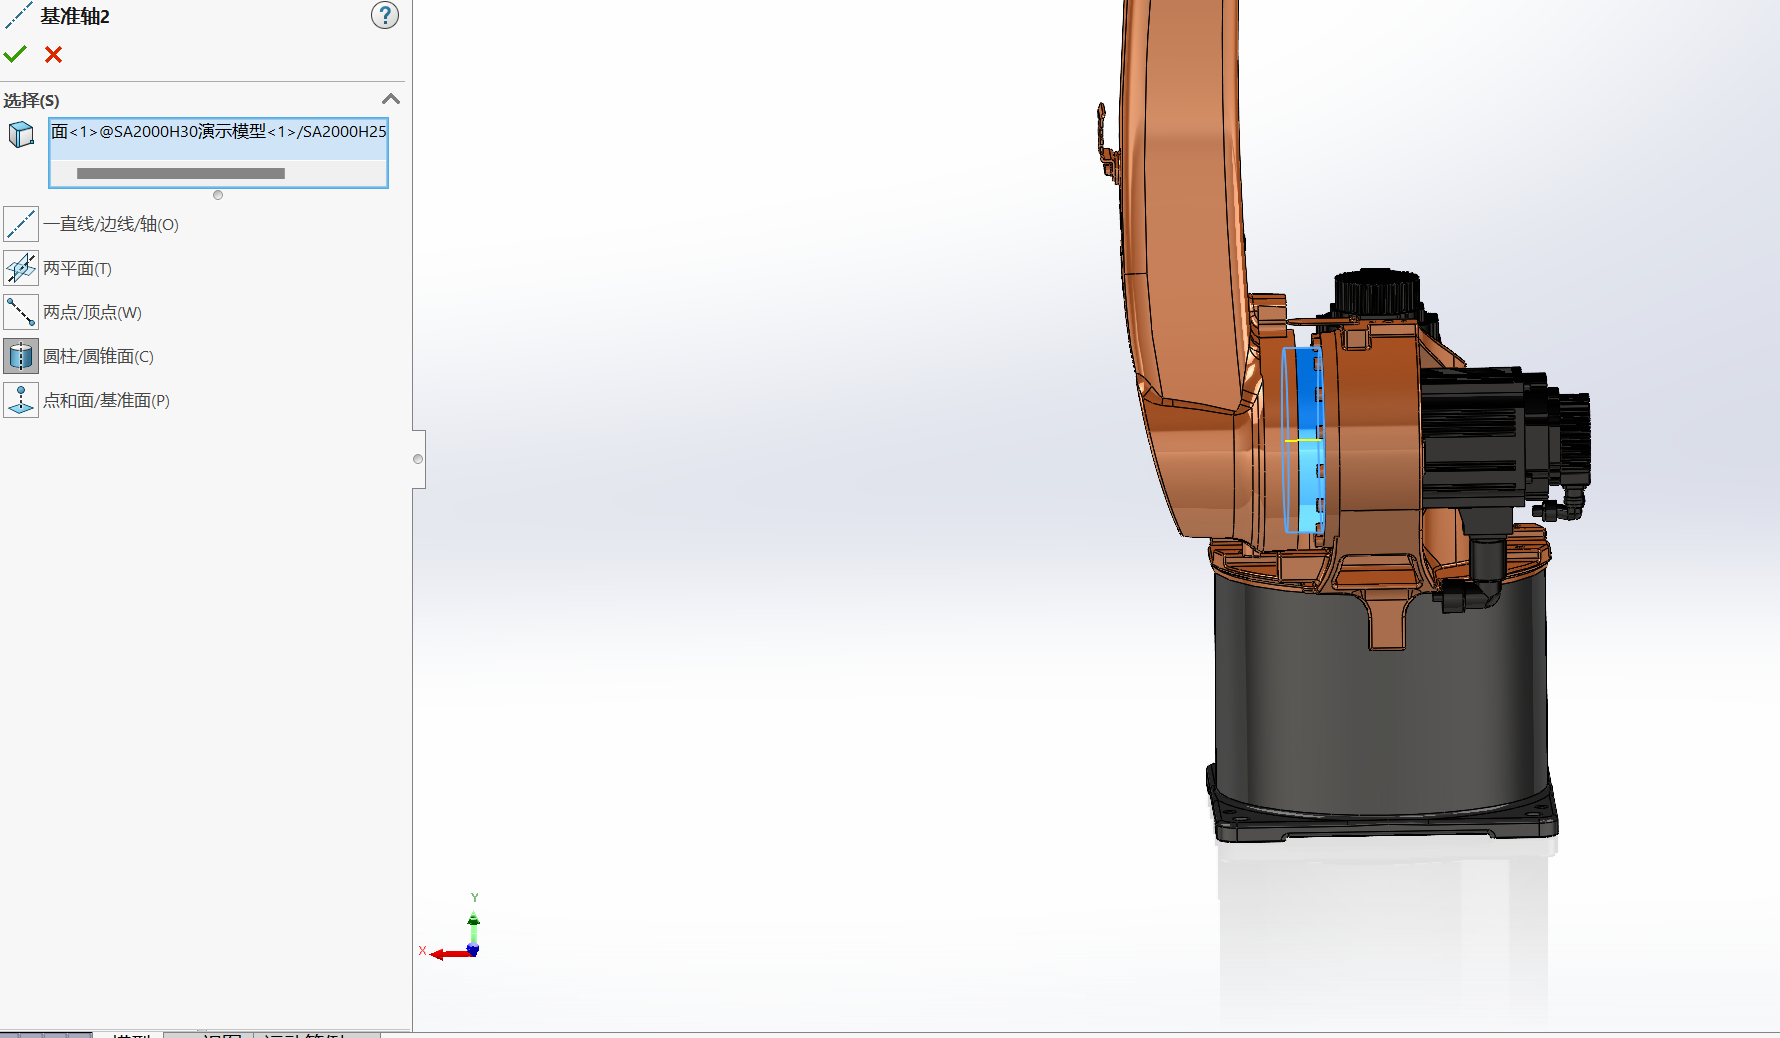Click the selection box resize handle
The height and width of the screenshot is (1038, 1780).
[218, 195]
